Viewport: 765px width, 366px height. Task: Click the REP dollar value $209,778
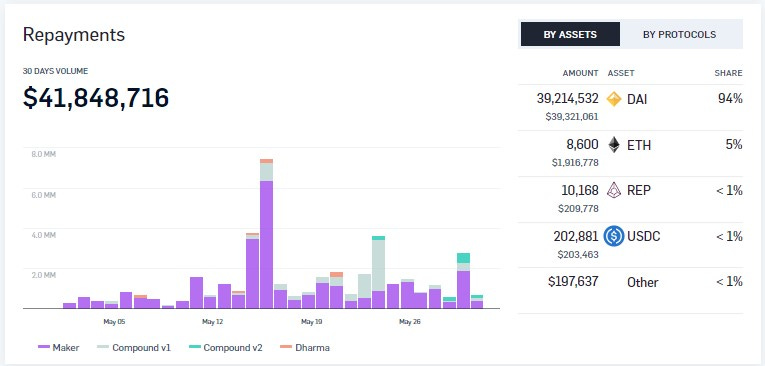(578, 208)
